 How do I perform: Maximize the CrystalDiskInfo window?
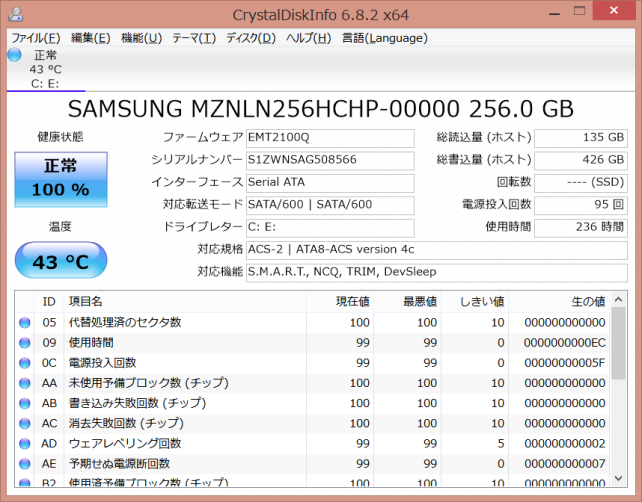point(579,11)
